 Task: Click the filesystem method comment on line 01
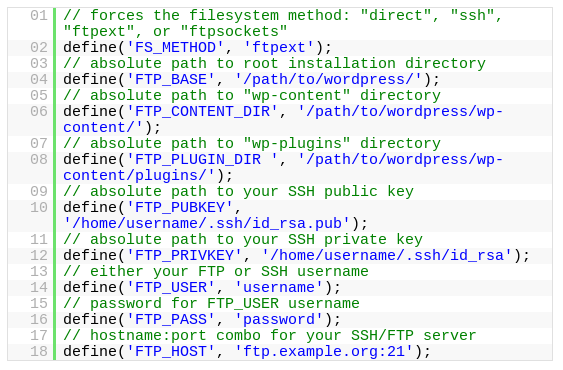(283, 24)
